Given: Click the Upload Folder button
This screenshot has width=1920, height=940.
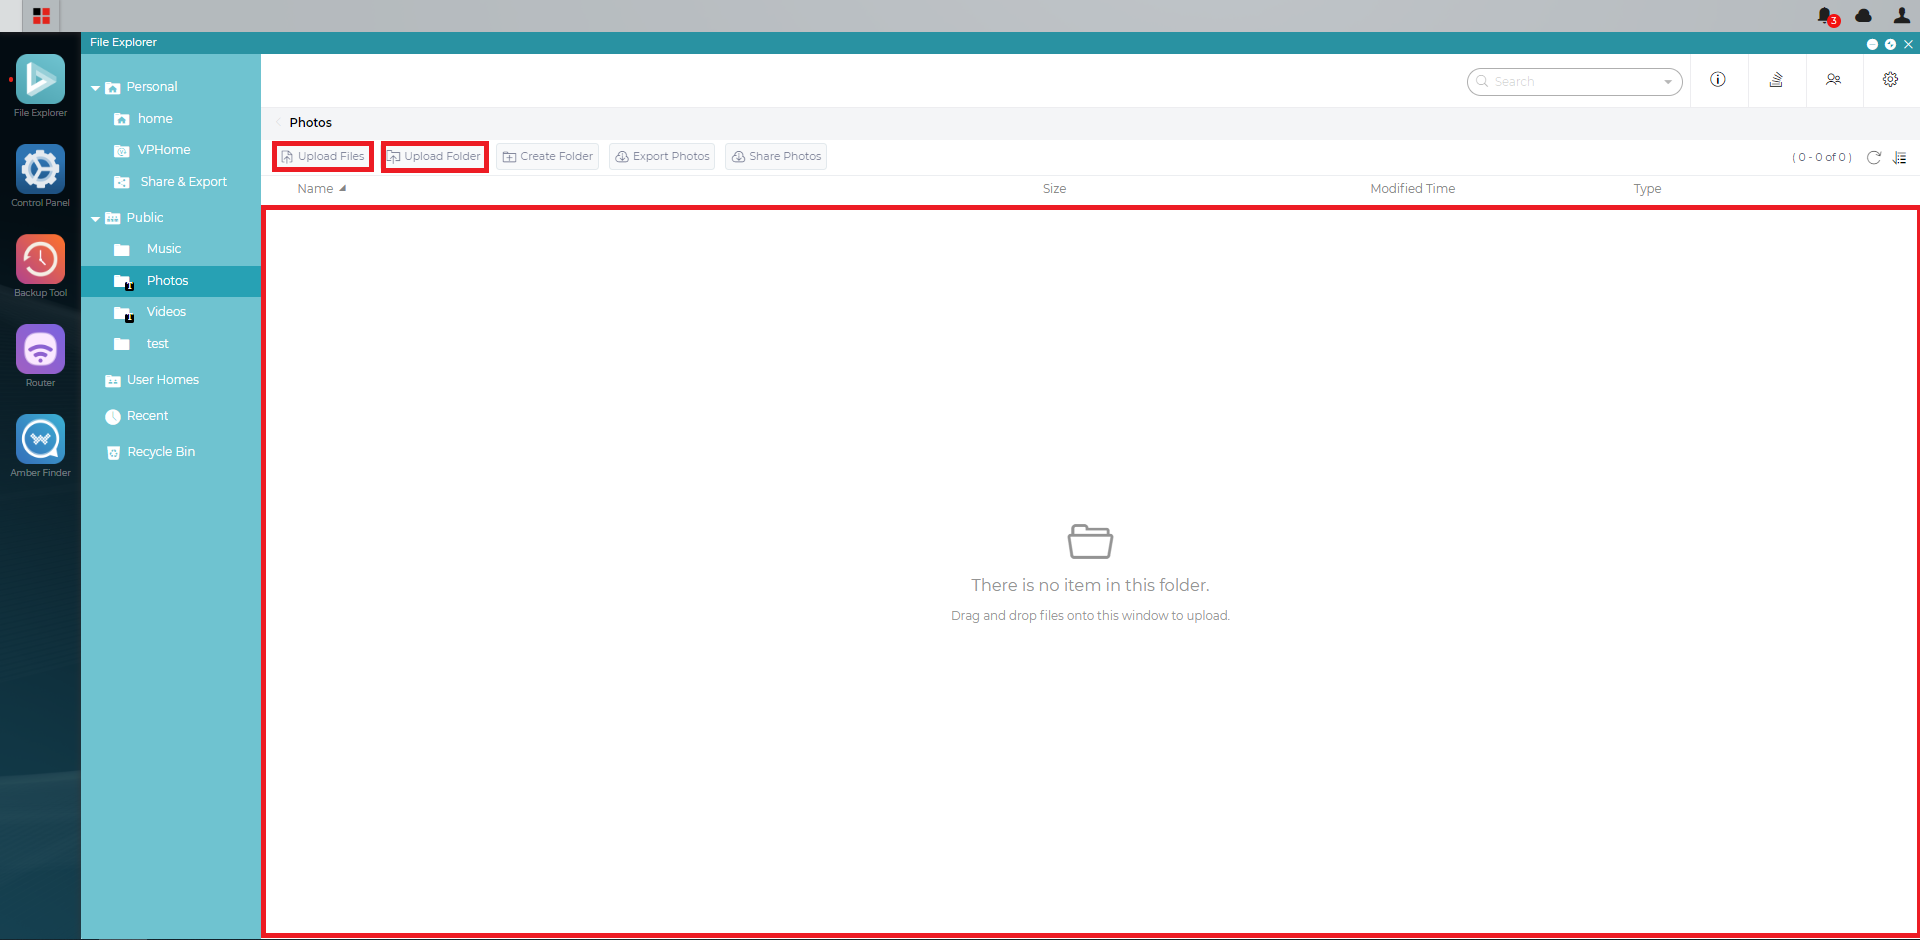Looking at the screenshot, I should [435, 157].
